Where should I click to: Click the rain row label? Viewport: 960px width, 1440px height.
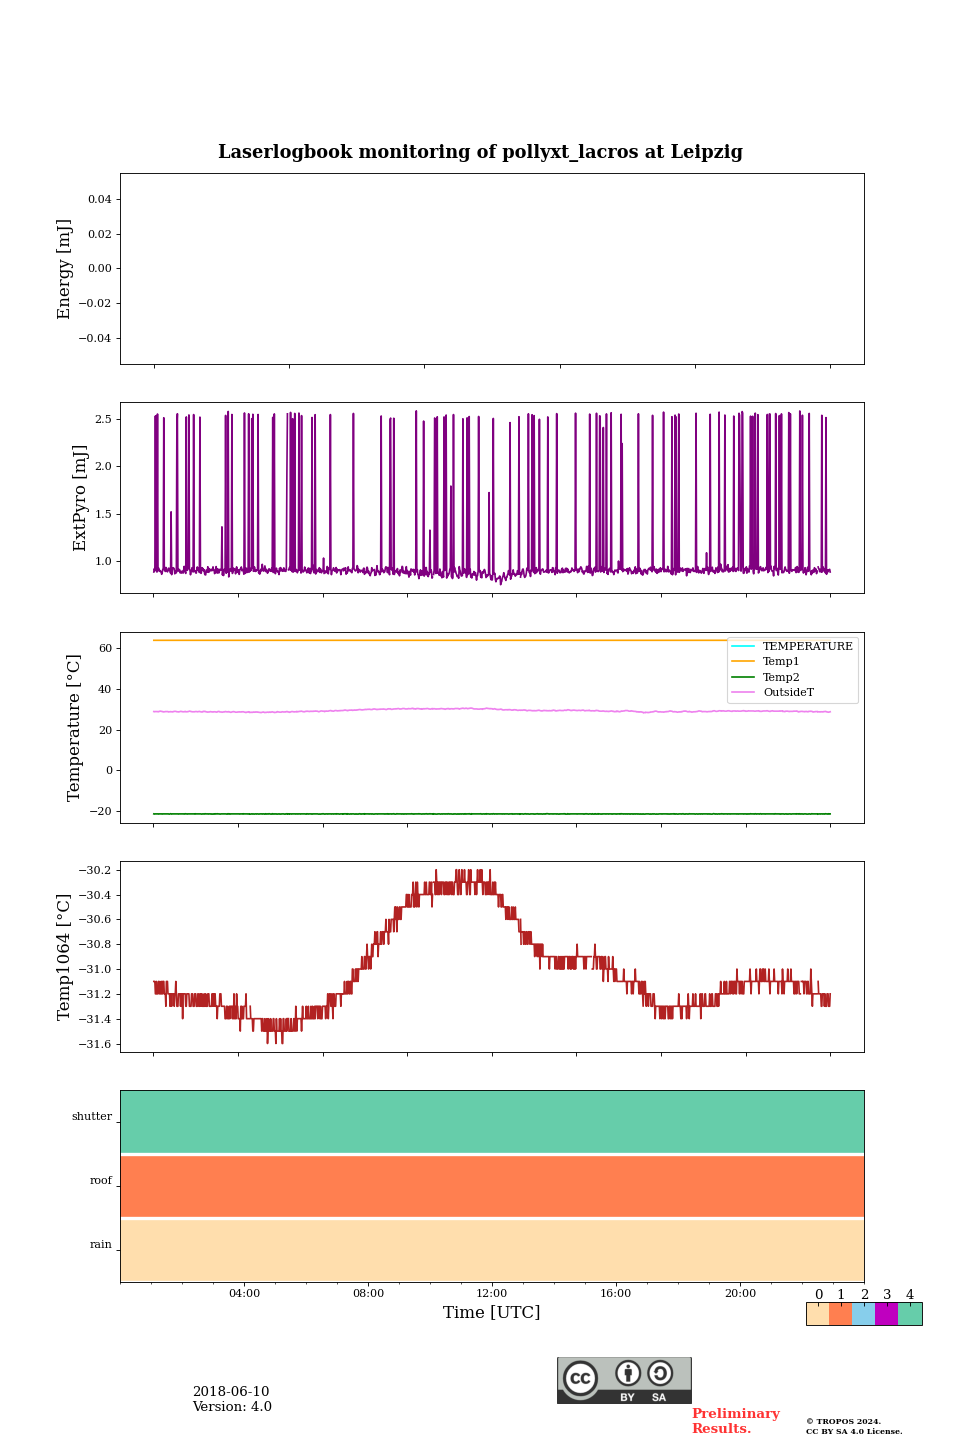[x=101, y=1244]
